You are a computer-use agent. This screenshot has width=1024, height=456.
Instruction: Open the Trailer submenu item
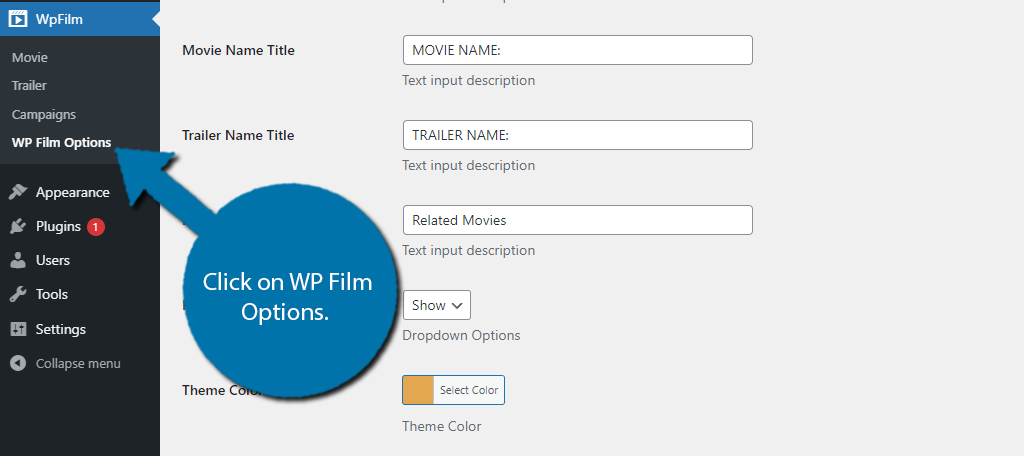pyautogui.click(x=29, y=86)
